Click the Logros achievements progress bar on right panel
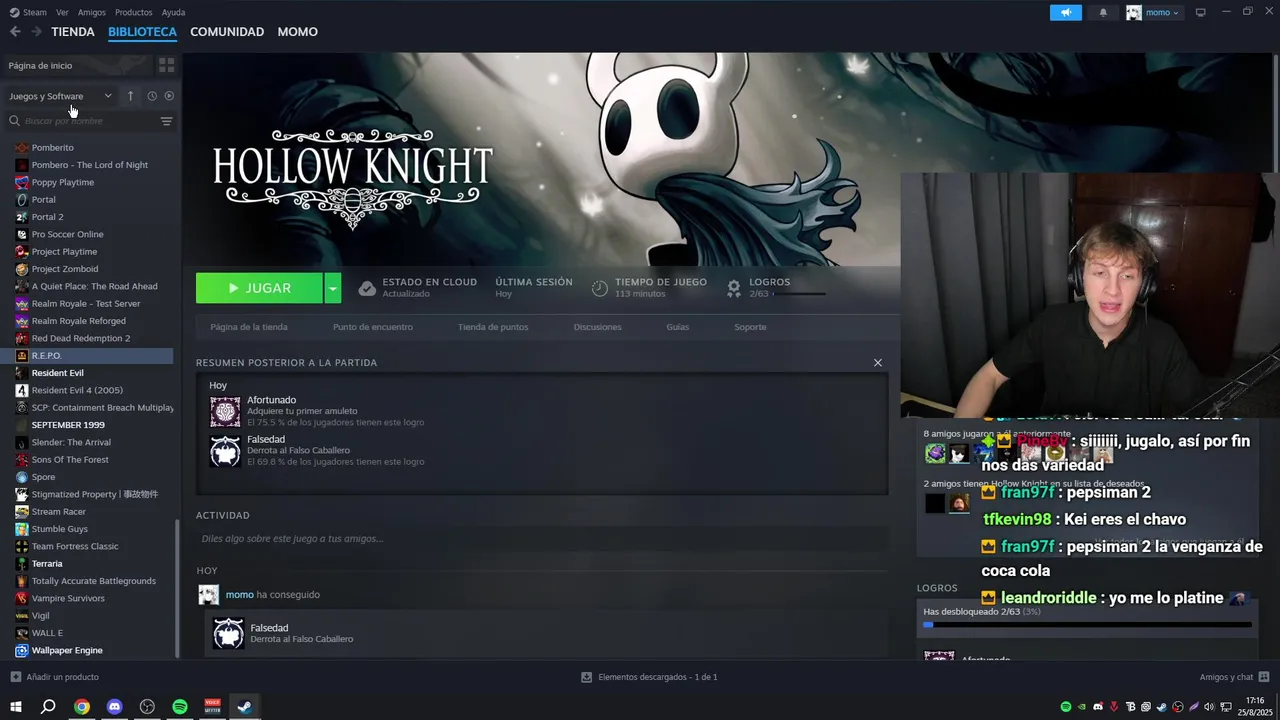This screenshot has height=720, width=1280. 1087,625
